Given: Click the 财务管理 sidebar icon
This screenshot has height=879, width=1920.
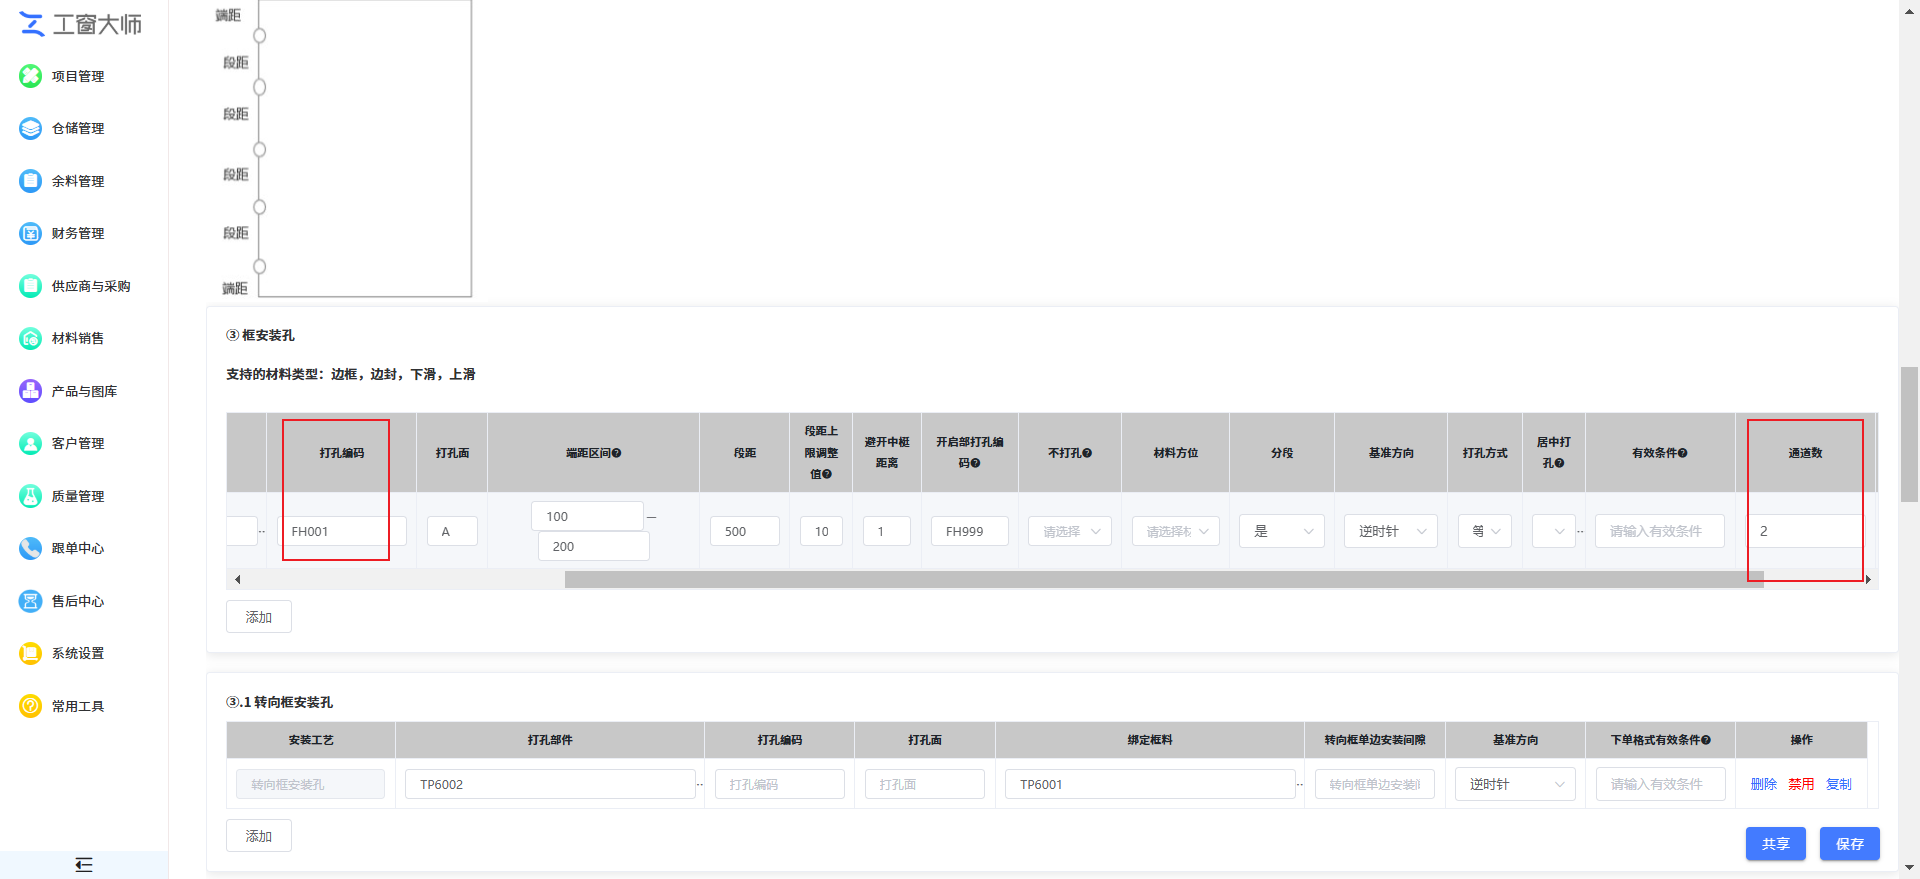Looking at the screenshot, I should (x=31, y=233).
